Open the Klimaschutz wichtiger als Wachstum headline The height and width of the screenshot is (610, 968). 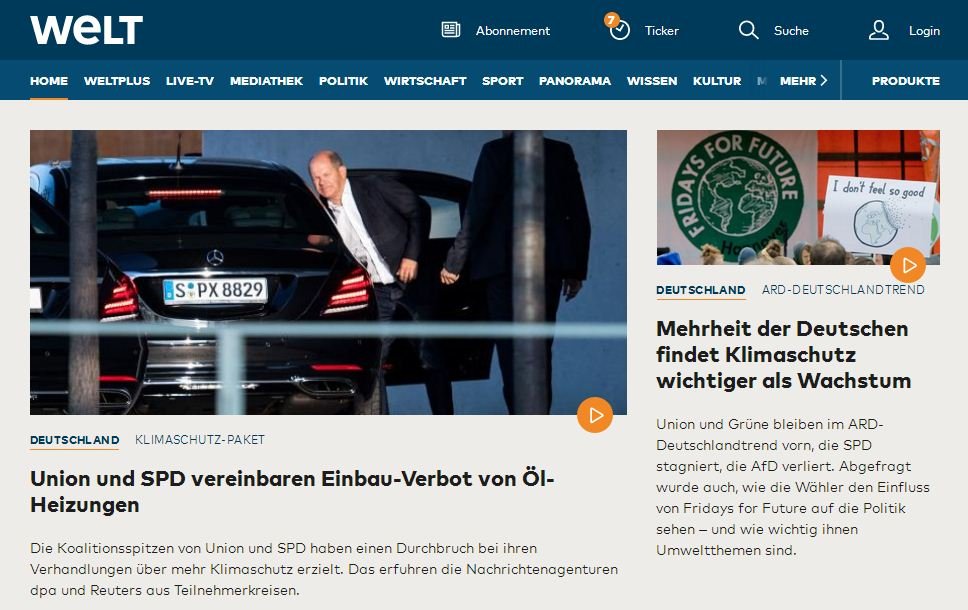click(783, 354)
